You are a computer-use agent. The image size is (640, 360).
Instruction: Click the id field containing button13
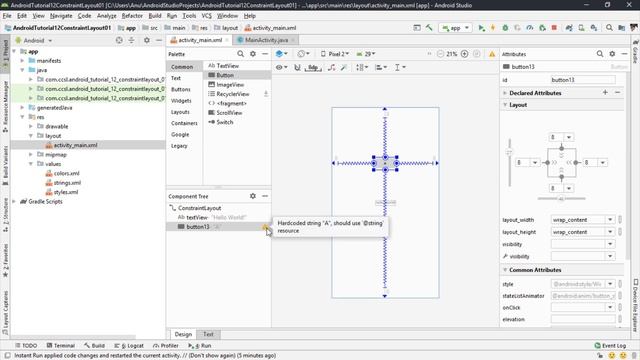click(583, 80)
